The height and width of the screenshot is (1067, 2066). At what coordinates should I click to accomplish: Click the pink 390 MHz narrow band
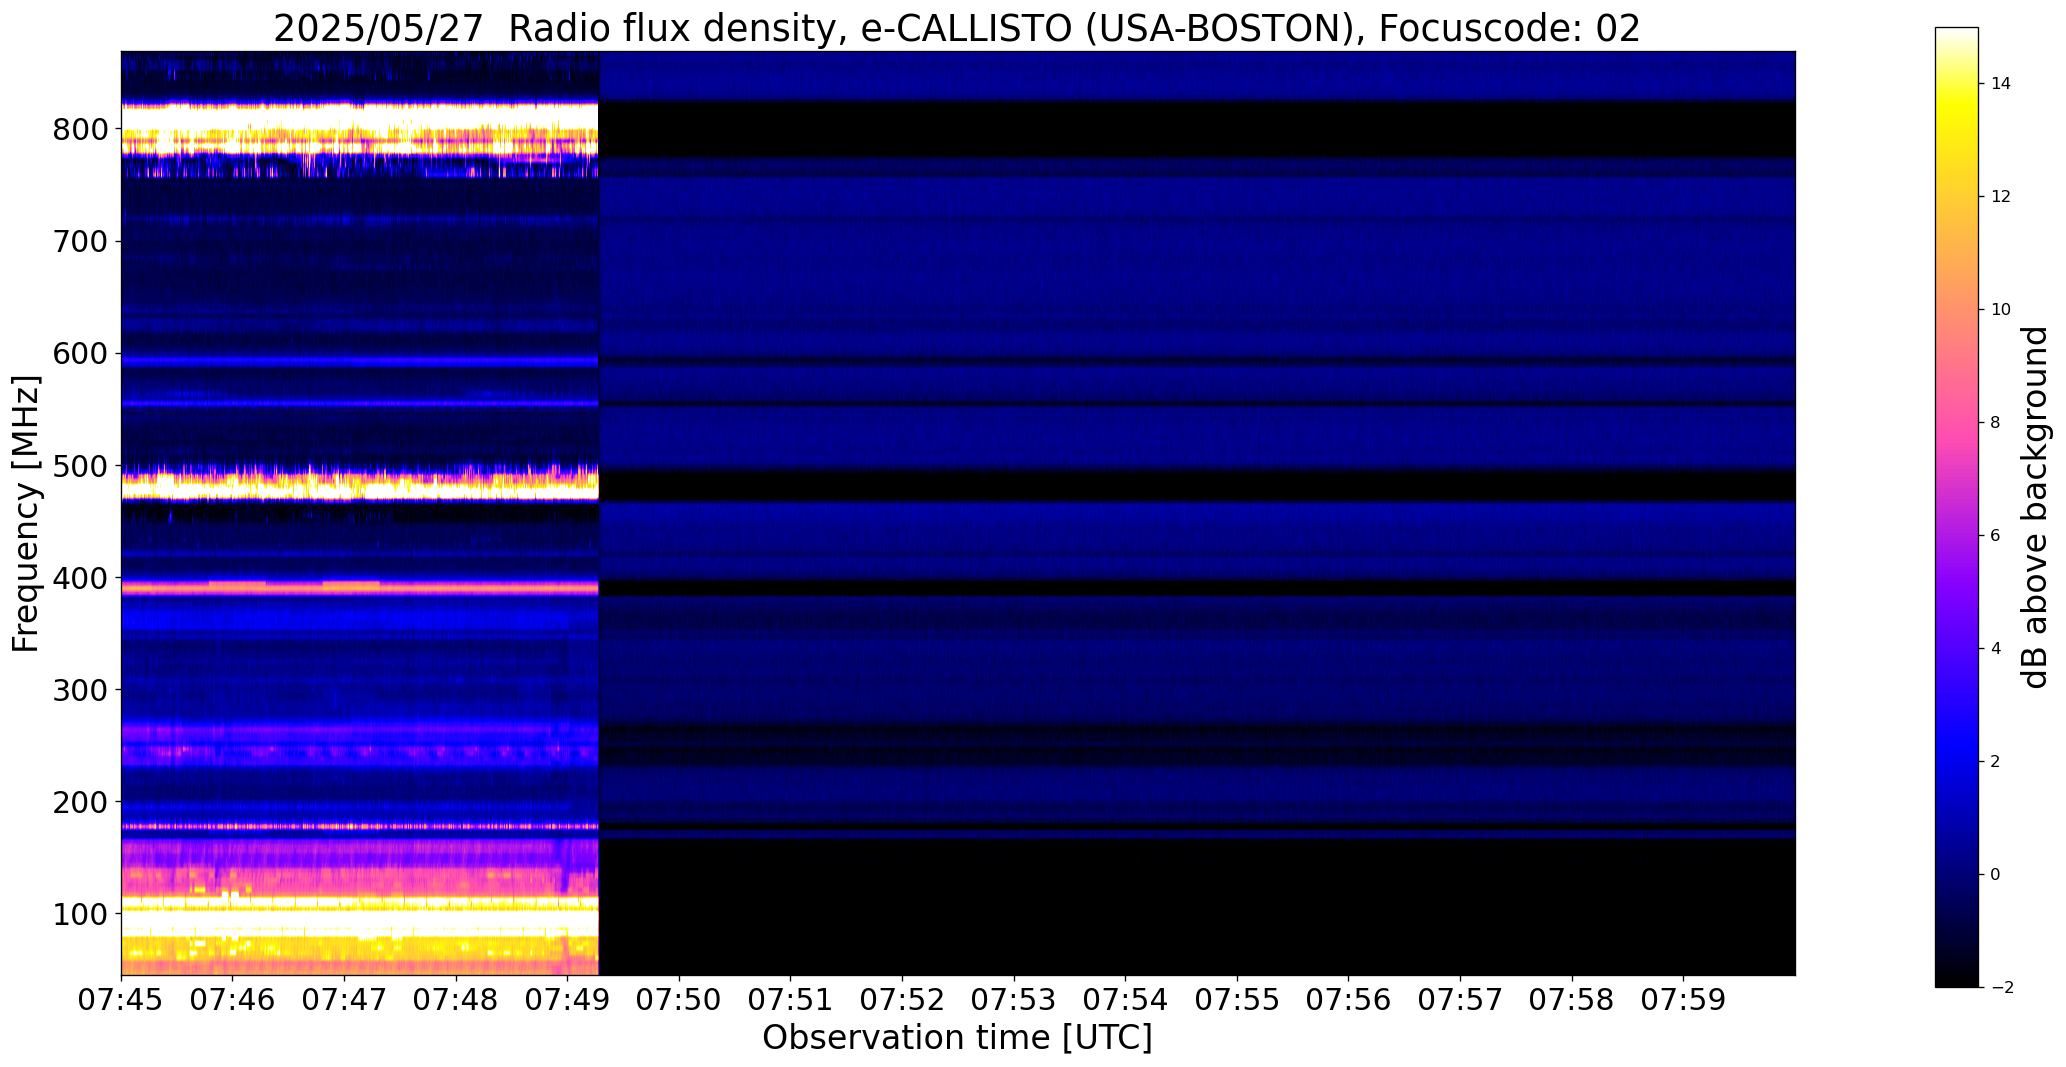[360, 588]
